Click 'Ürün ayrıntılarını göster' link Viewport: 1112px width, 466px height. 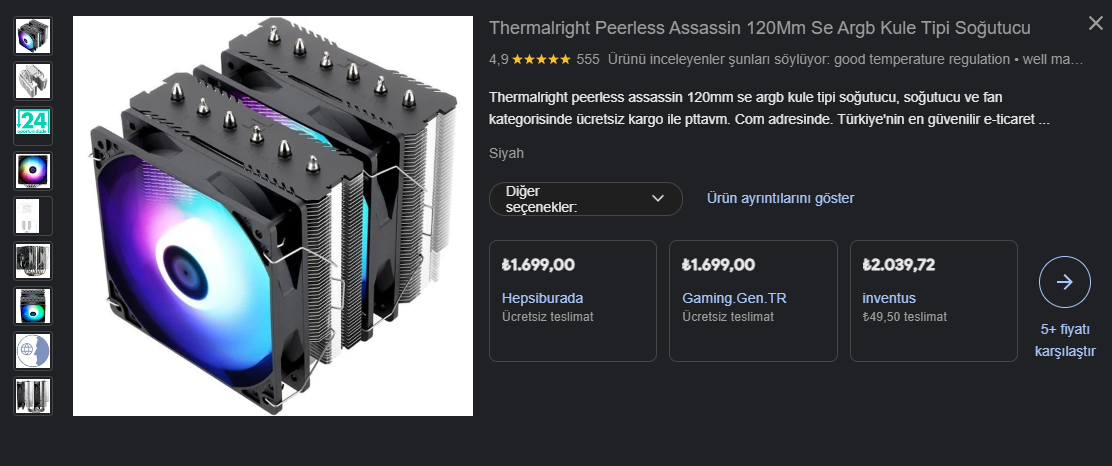[780, 198]
